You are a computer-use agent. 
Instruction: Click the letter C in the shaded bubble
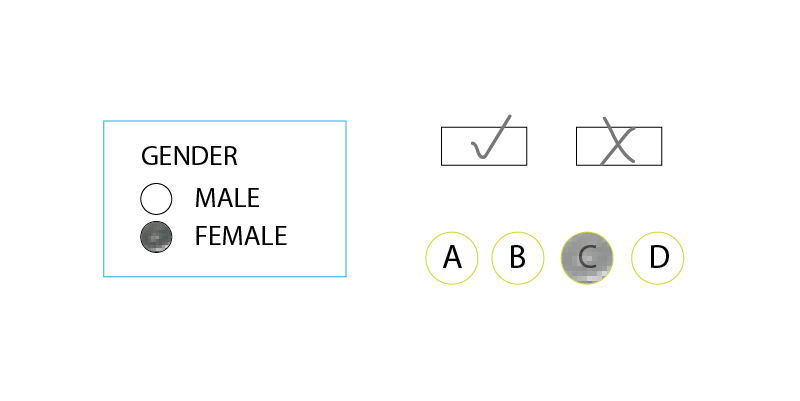pyautogui.click(x=587, y=257)
